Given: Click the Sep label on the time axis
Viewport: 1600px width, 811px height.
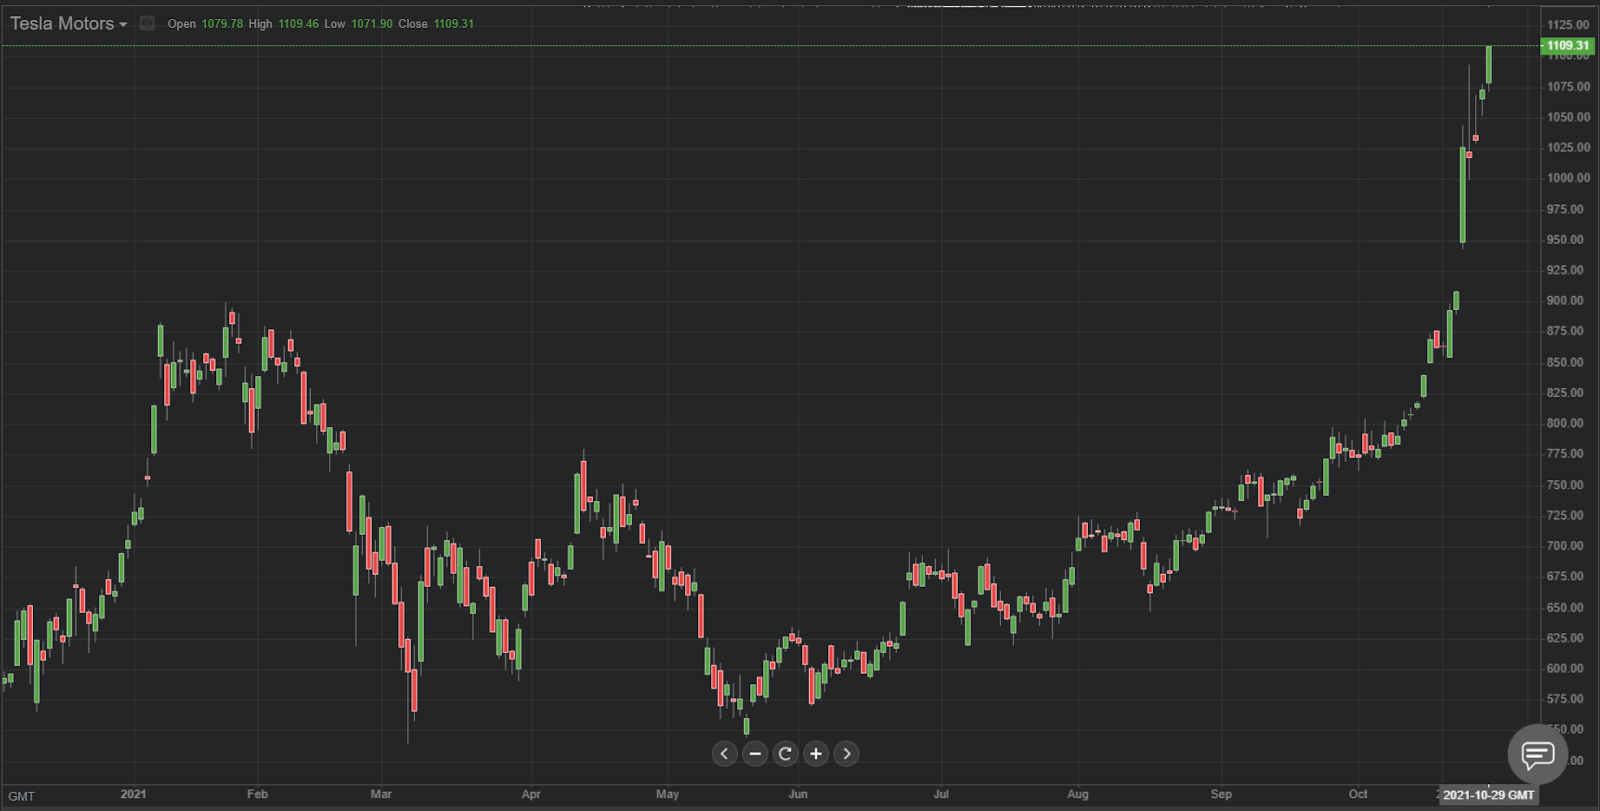Looking at the screenshot, I should coord(1221,794).
